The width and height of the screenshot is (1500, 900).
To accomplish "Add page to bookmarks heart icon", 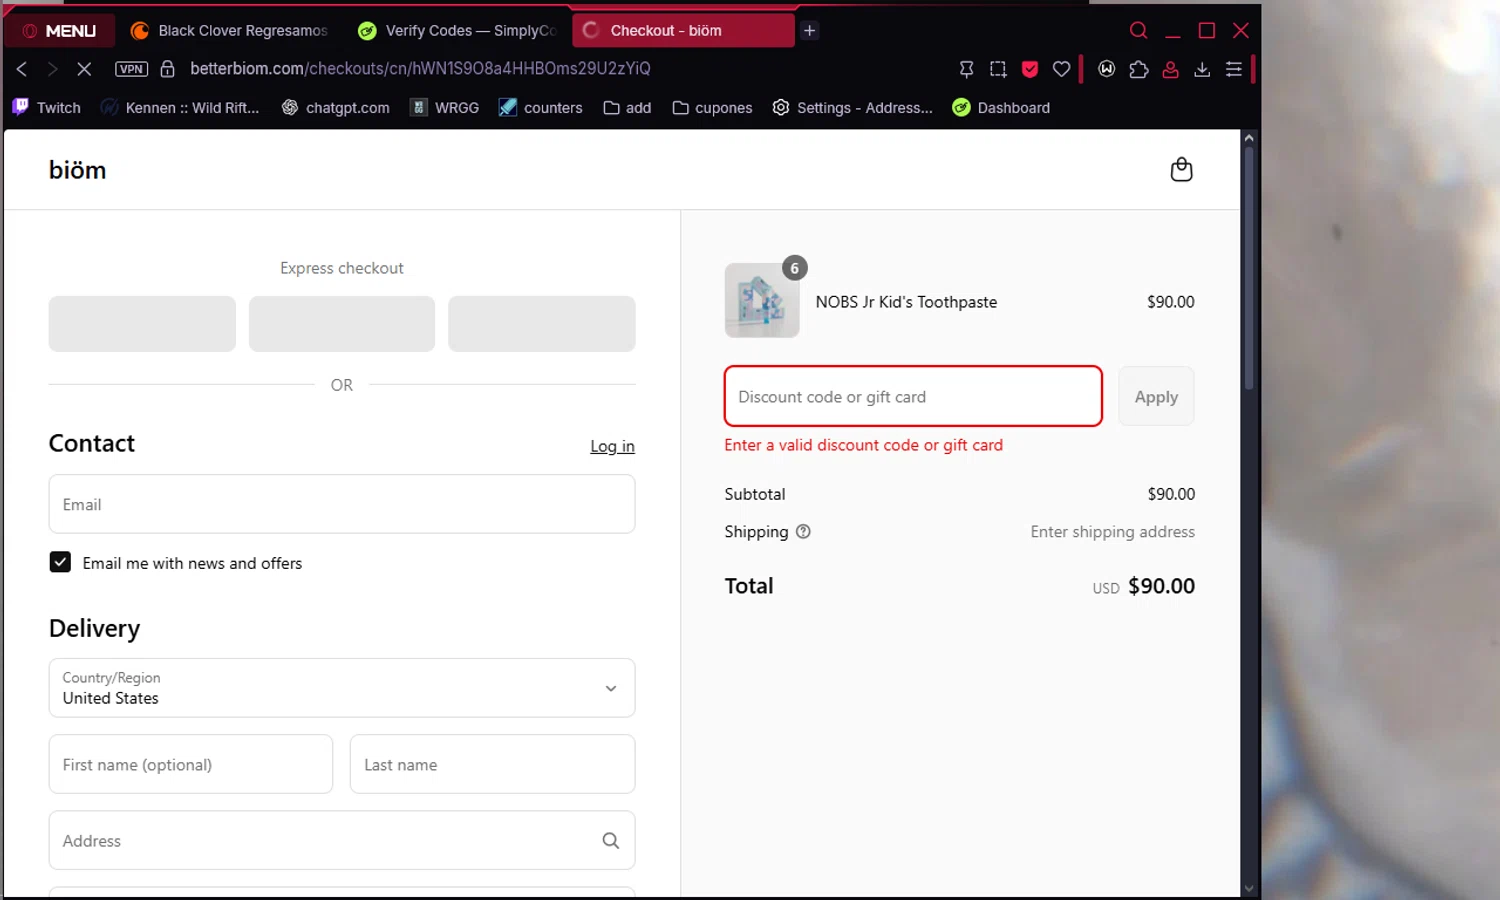I will click(x=1062, y=69).
